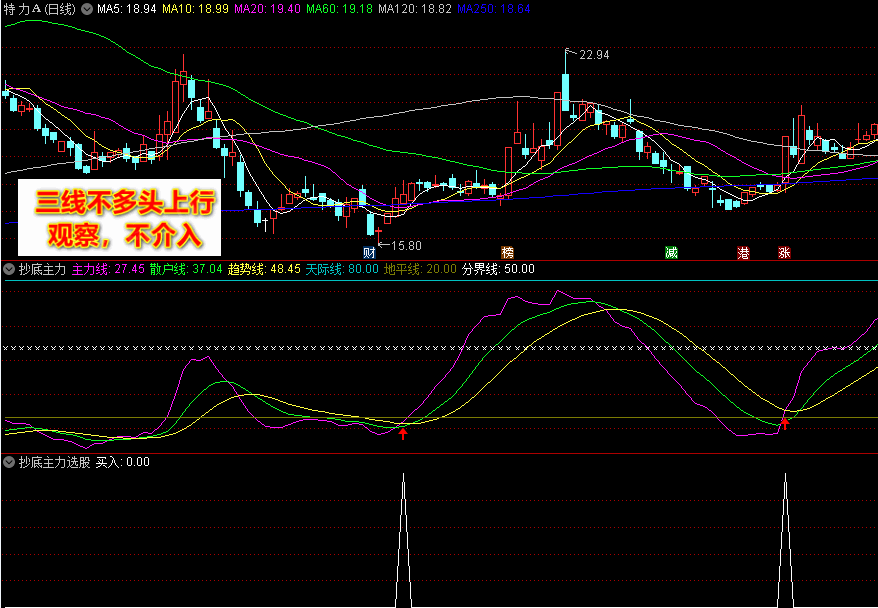Click the 减 event marker icon
Viewport: 878px width, 608px height.
[671, 252]
